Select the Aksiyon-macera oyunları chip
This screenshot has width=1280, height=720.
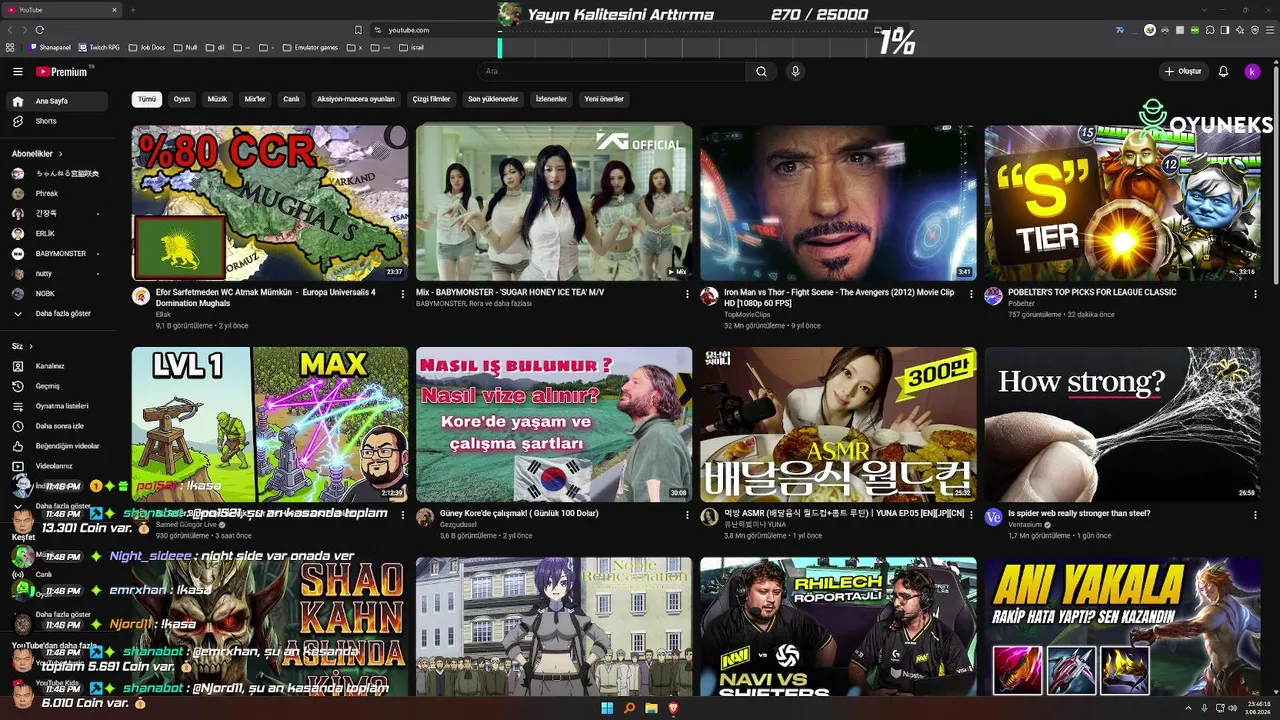coord(356,99)
